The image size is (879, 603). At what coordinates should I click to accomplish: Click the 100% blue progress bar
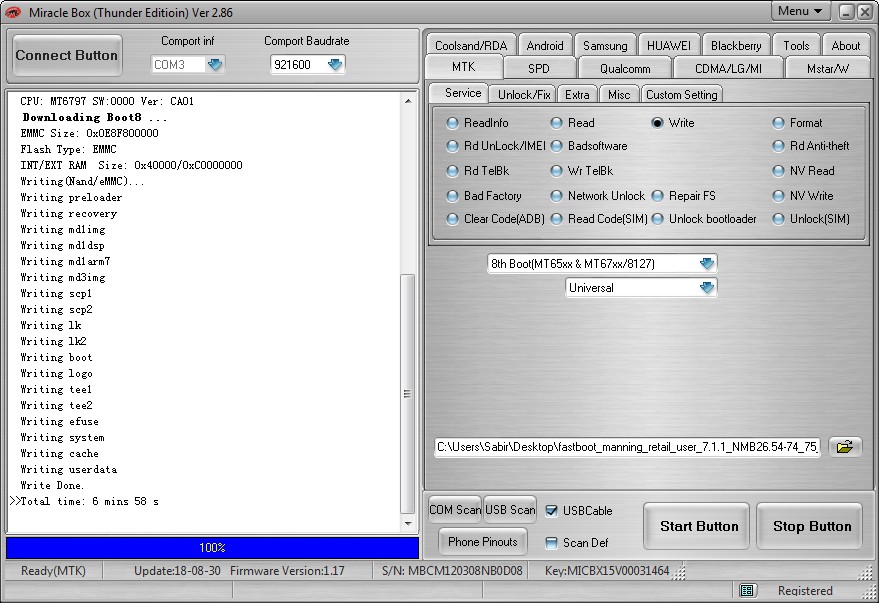click(x=212, y=548)
